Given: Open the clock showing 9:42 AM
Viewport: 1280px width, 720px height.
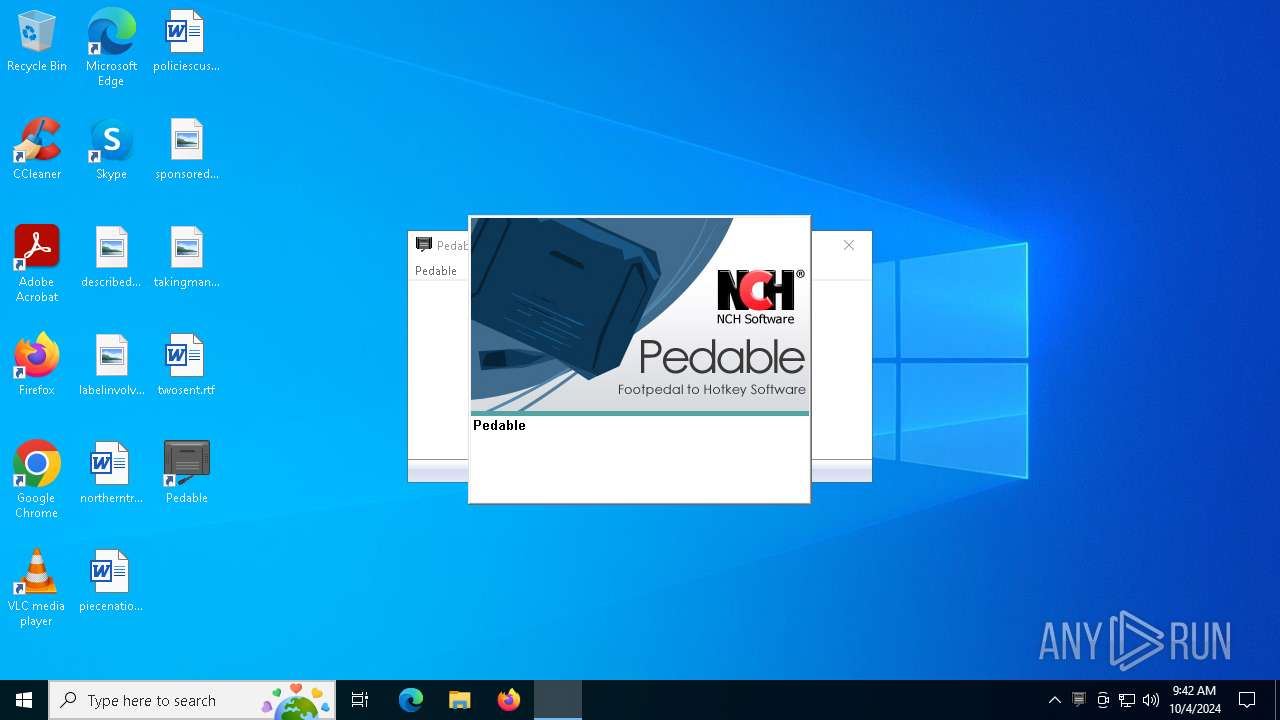Looking at the screenshot, I should click(1195, 700).
